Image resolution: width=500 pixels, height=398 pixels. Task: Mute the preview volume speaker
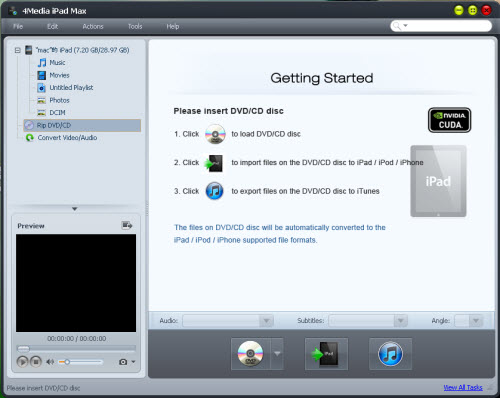coord(50,362)
